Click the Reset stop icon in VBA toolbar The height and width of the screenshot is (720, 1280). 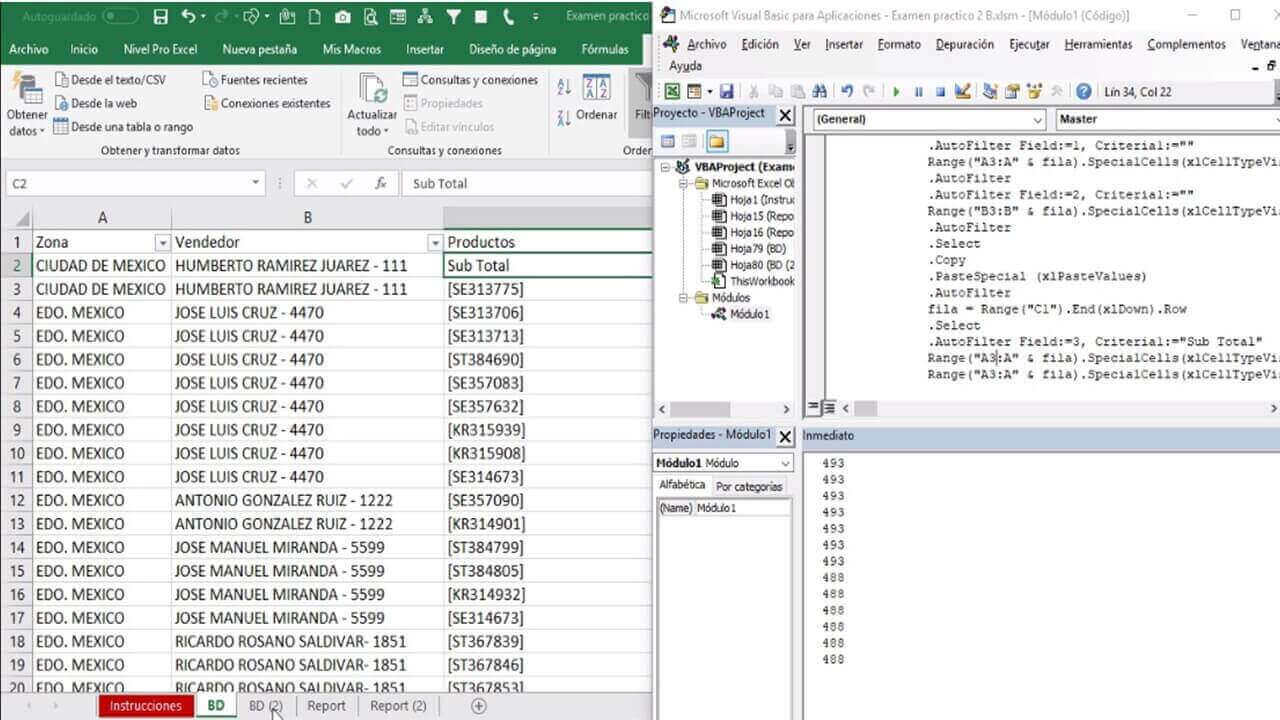[x=940, y=91]
